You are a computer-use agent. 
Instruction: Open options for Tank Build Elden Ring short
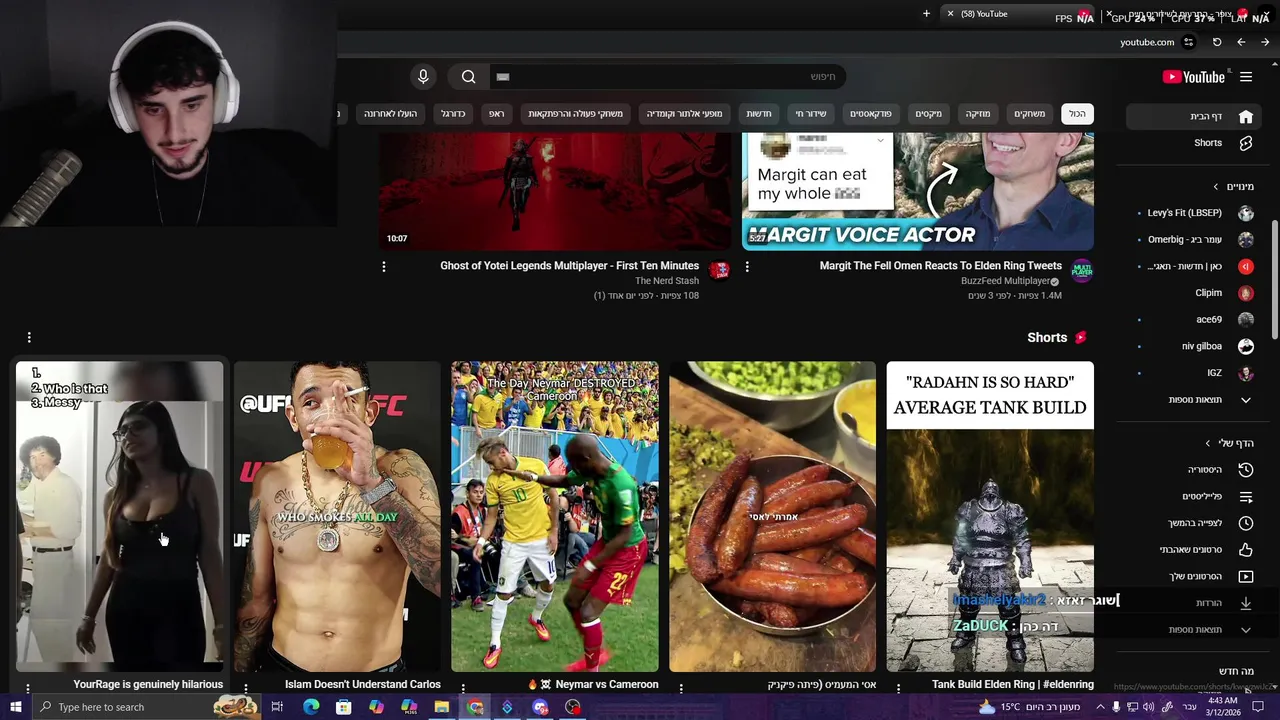(898, 688)
